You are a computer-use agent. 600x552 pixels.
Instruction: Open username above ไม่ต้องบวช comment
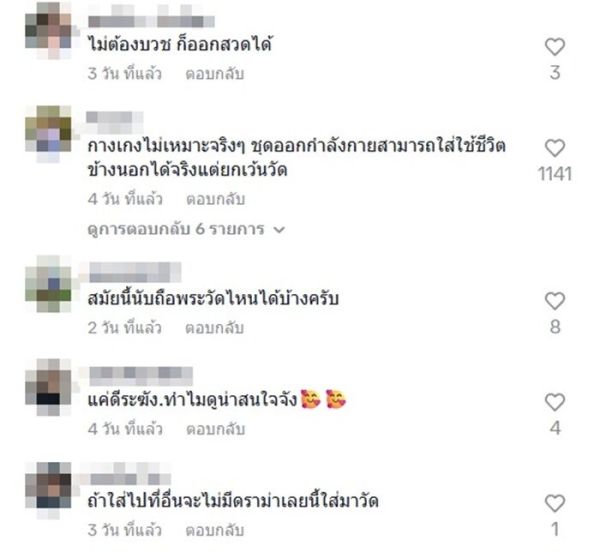(x=151, y=17)
